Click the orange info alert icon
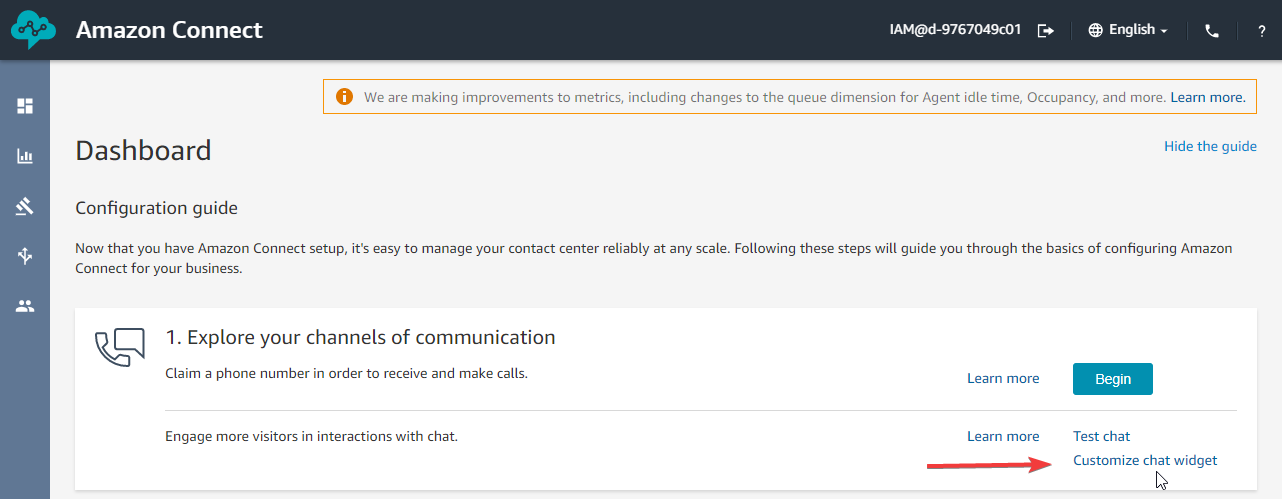 (344, 97)
